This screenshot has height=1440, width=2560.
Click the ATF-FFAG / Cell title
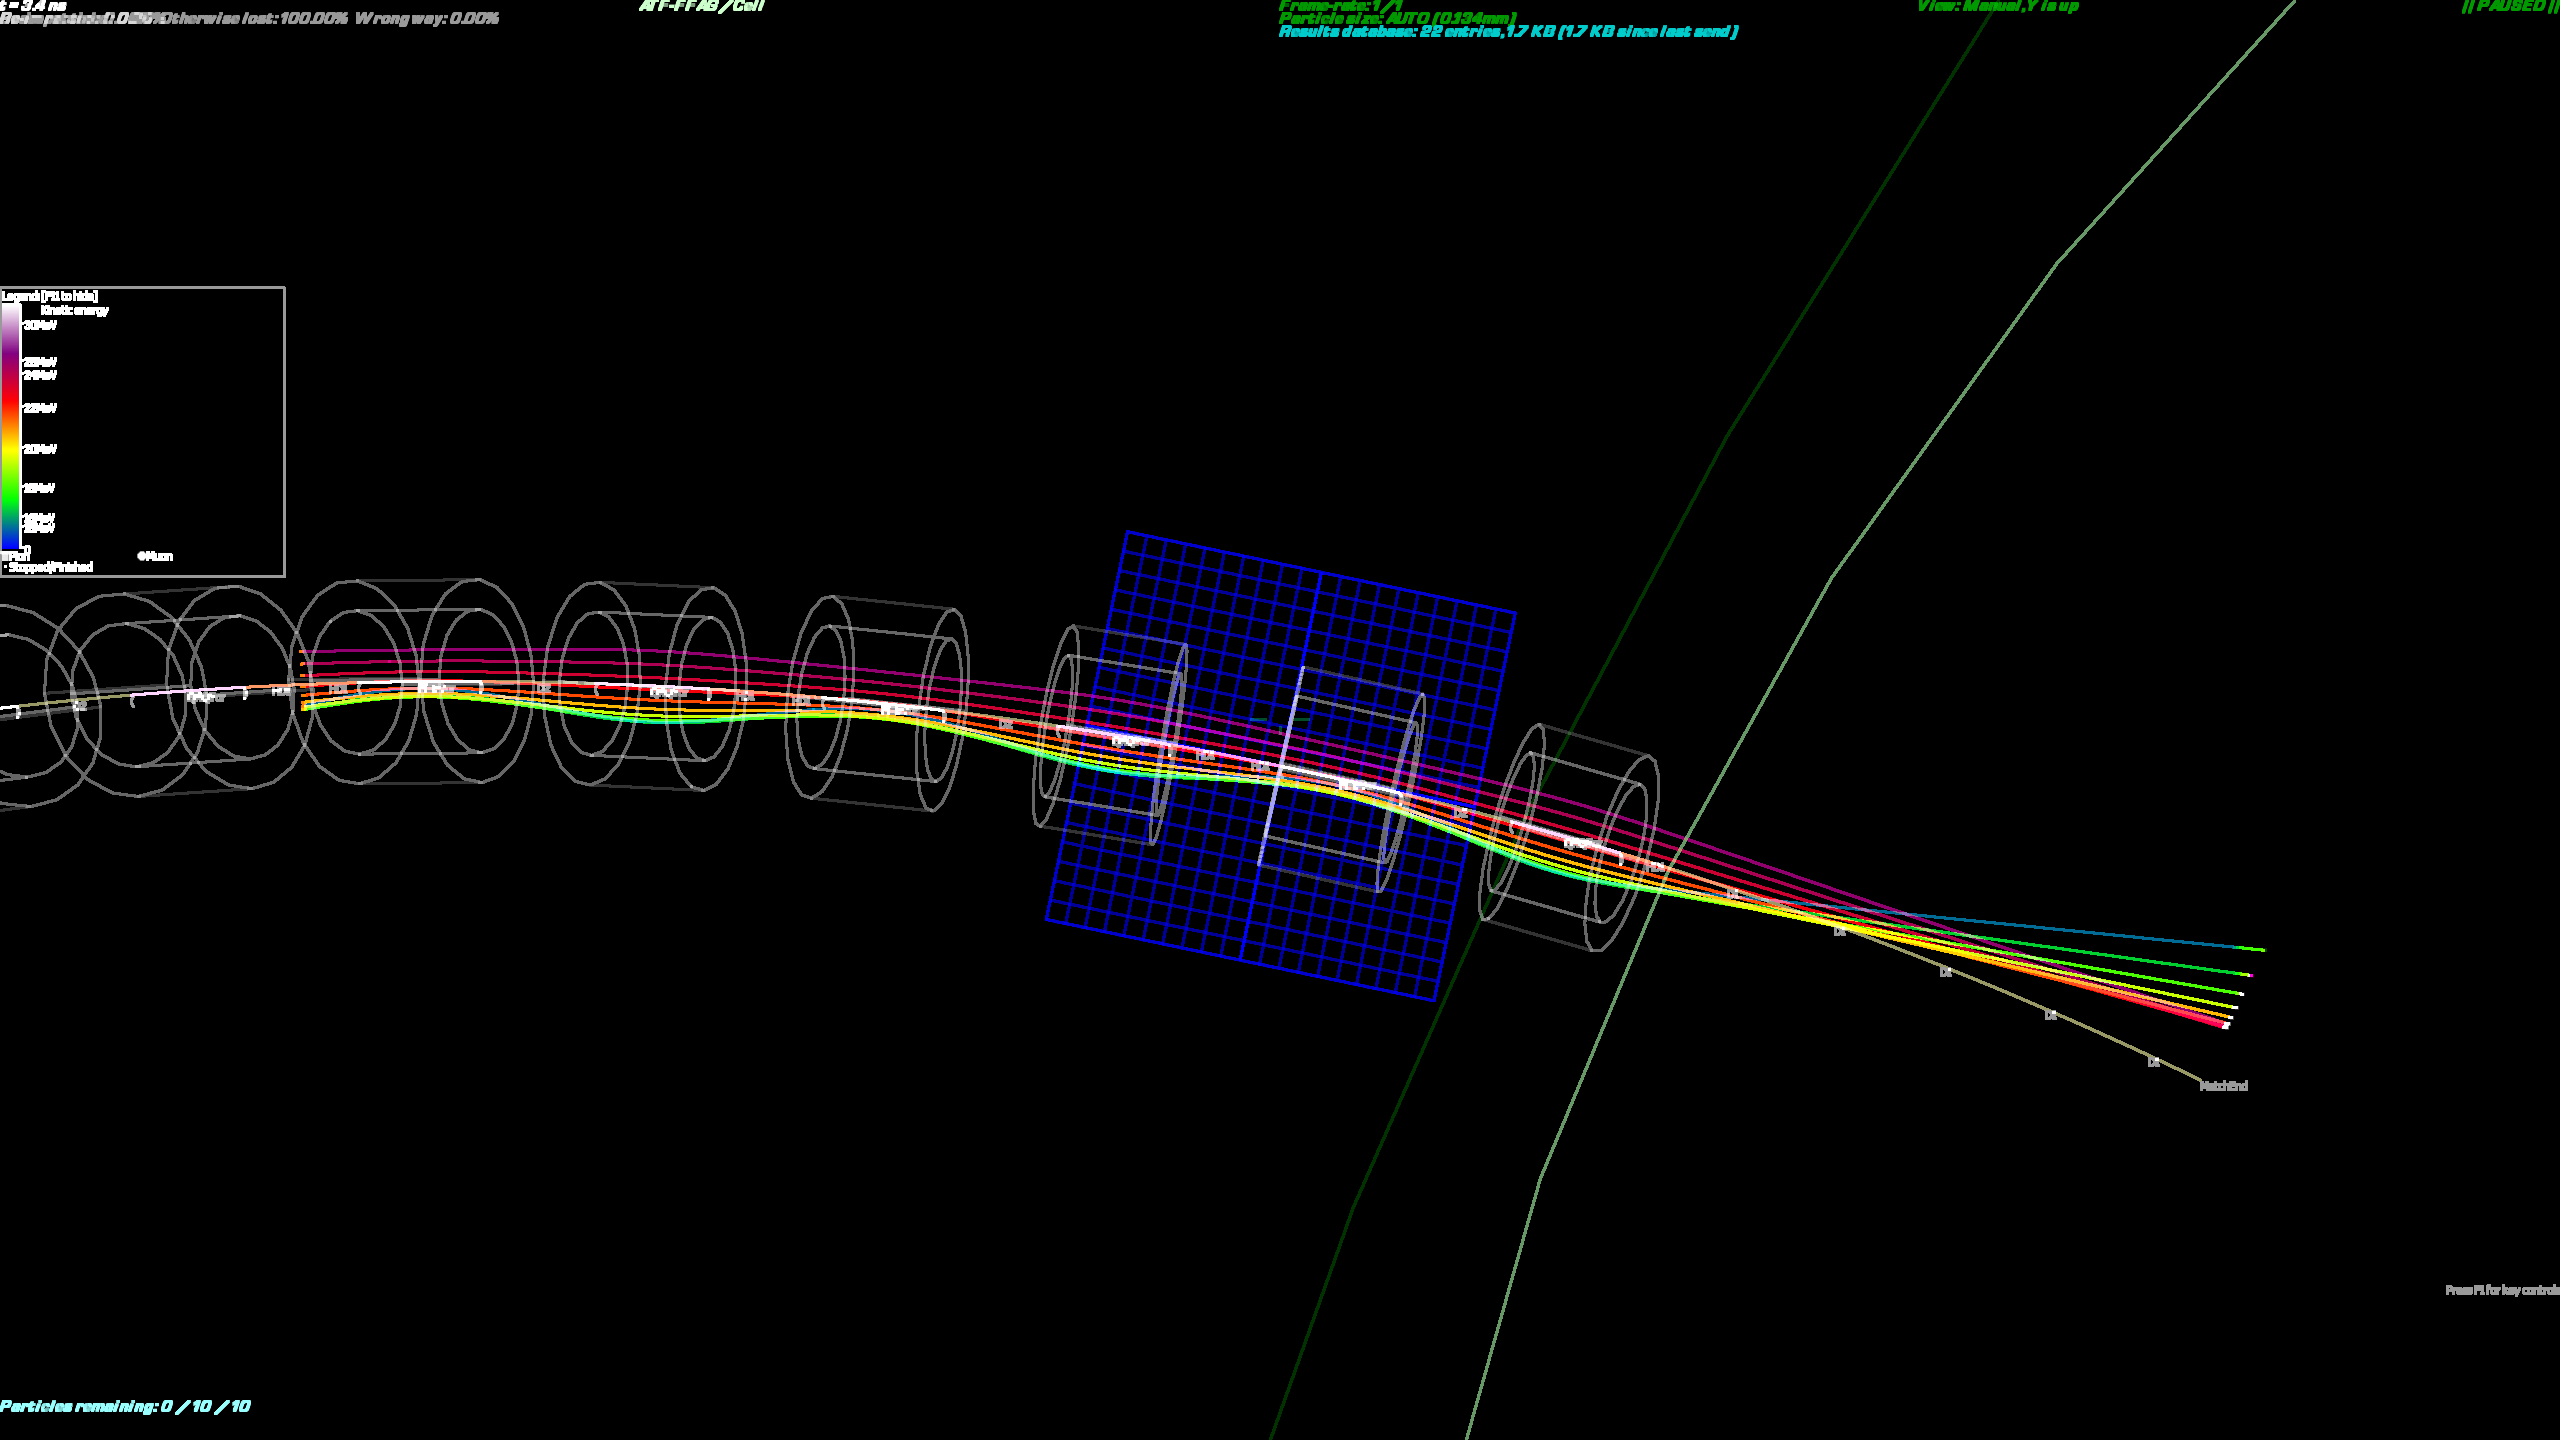[x=702, y=6]
